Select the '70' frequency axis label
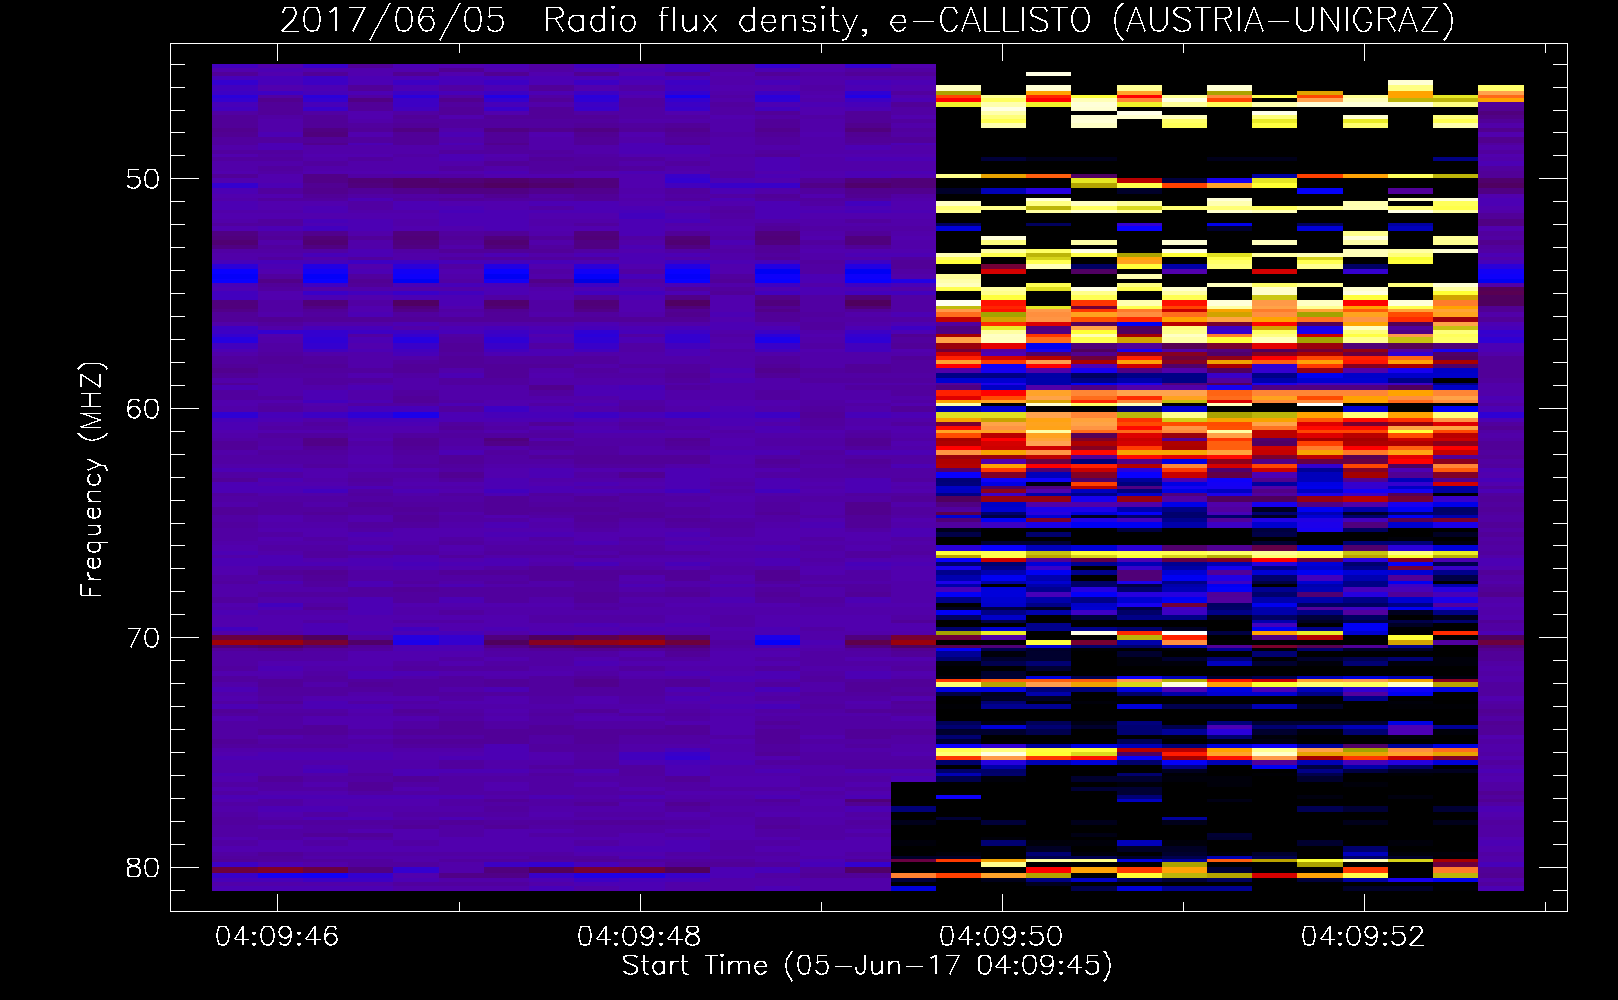Screen dimensions: 1618x1000 tap(143, 638)
